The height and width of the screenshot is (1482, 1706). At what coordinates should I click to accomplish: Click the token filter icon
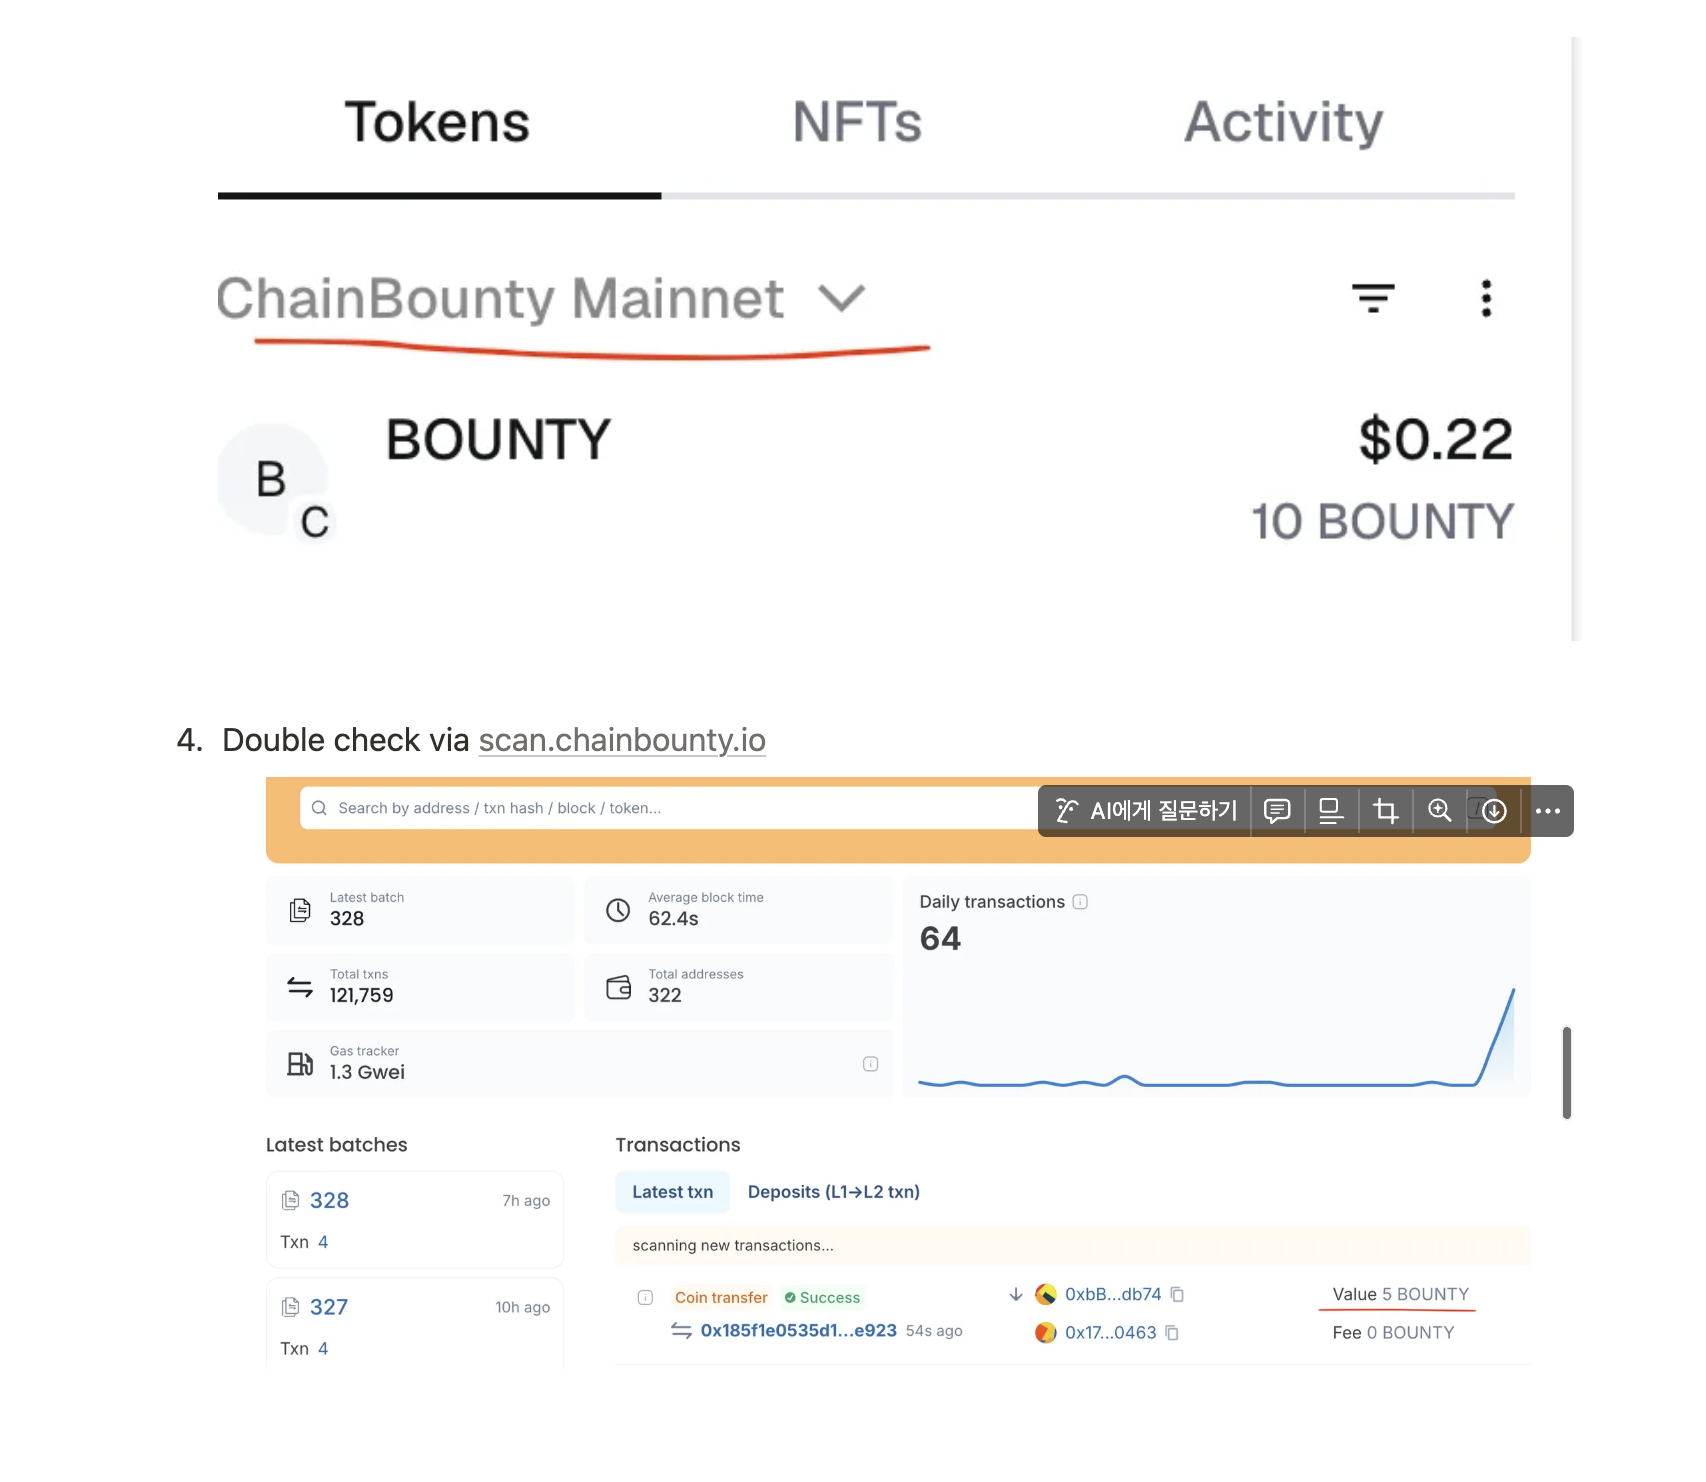pyautogui.click(x=1373, y=298)
